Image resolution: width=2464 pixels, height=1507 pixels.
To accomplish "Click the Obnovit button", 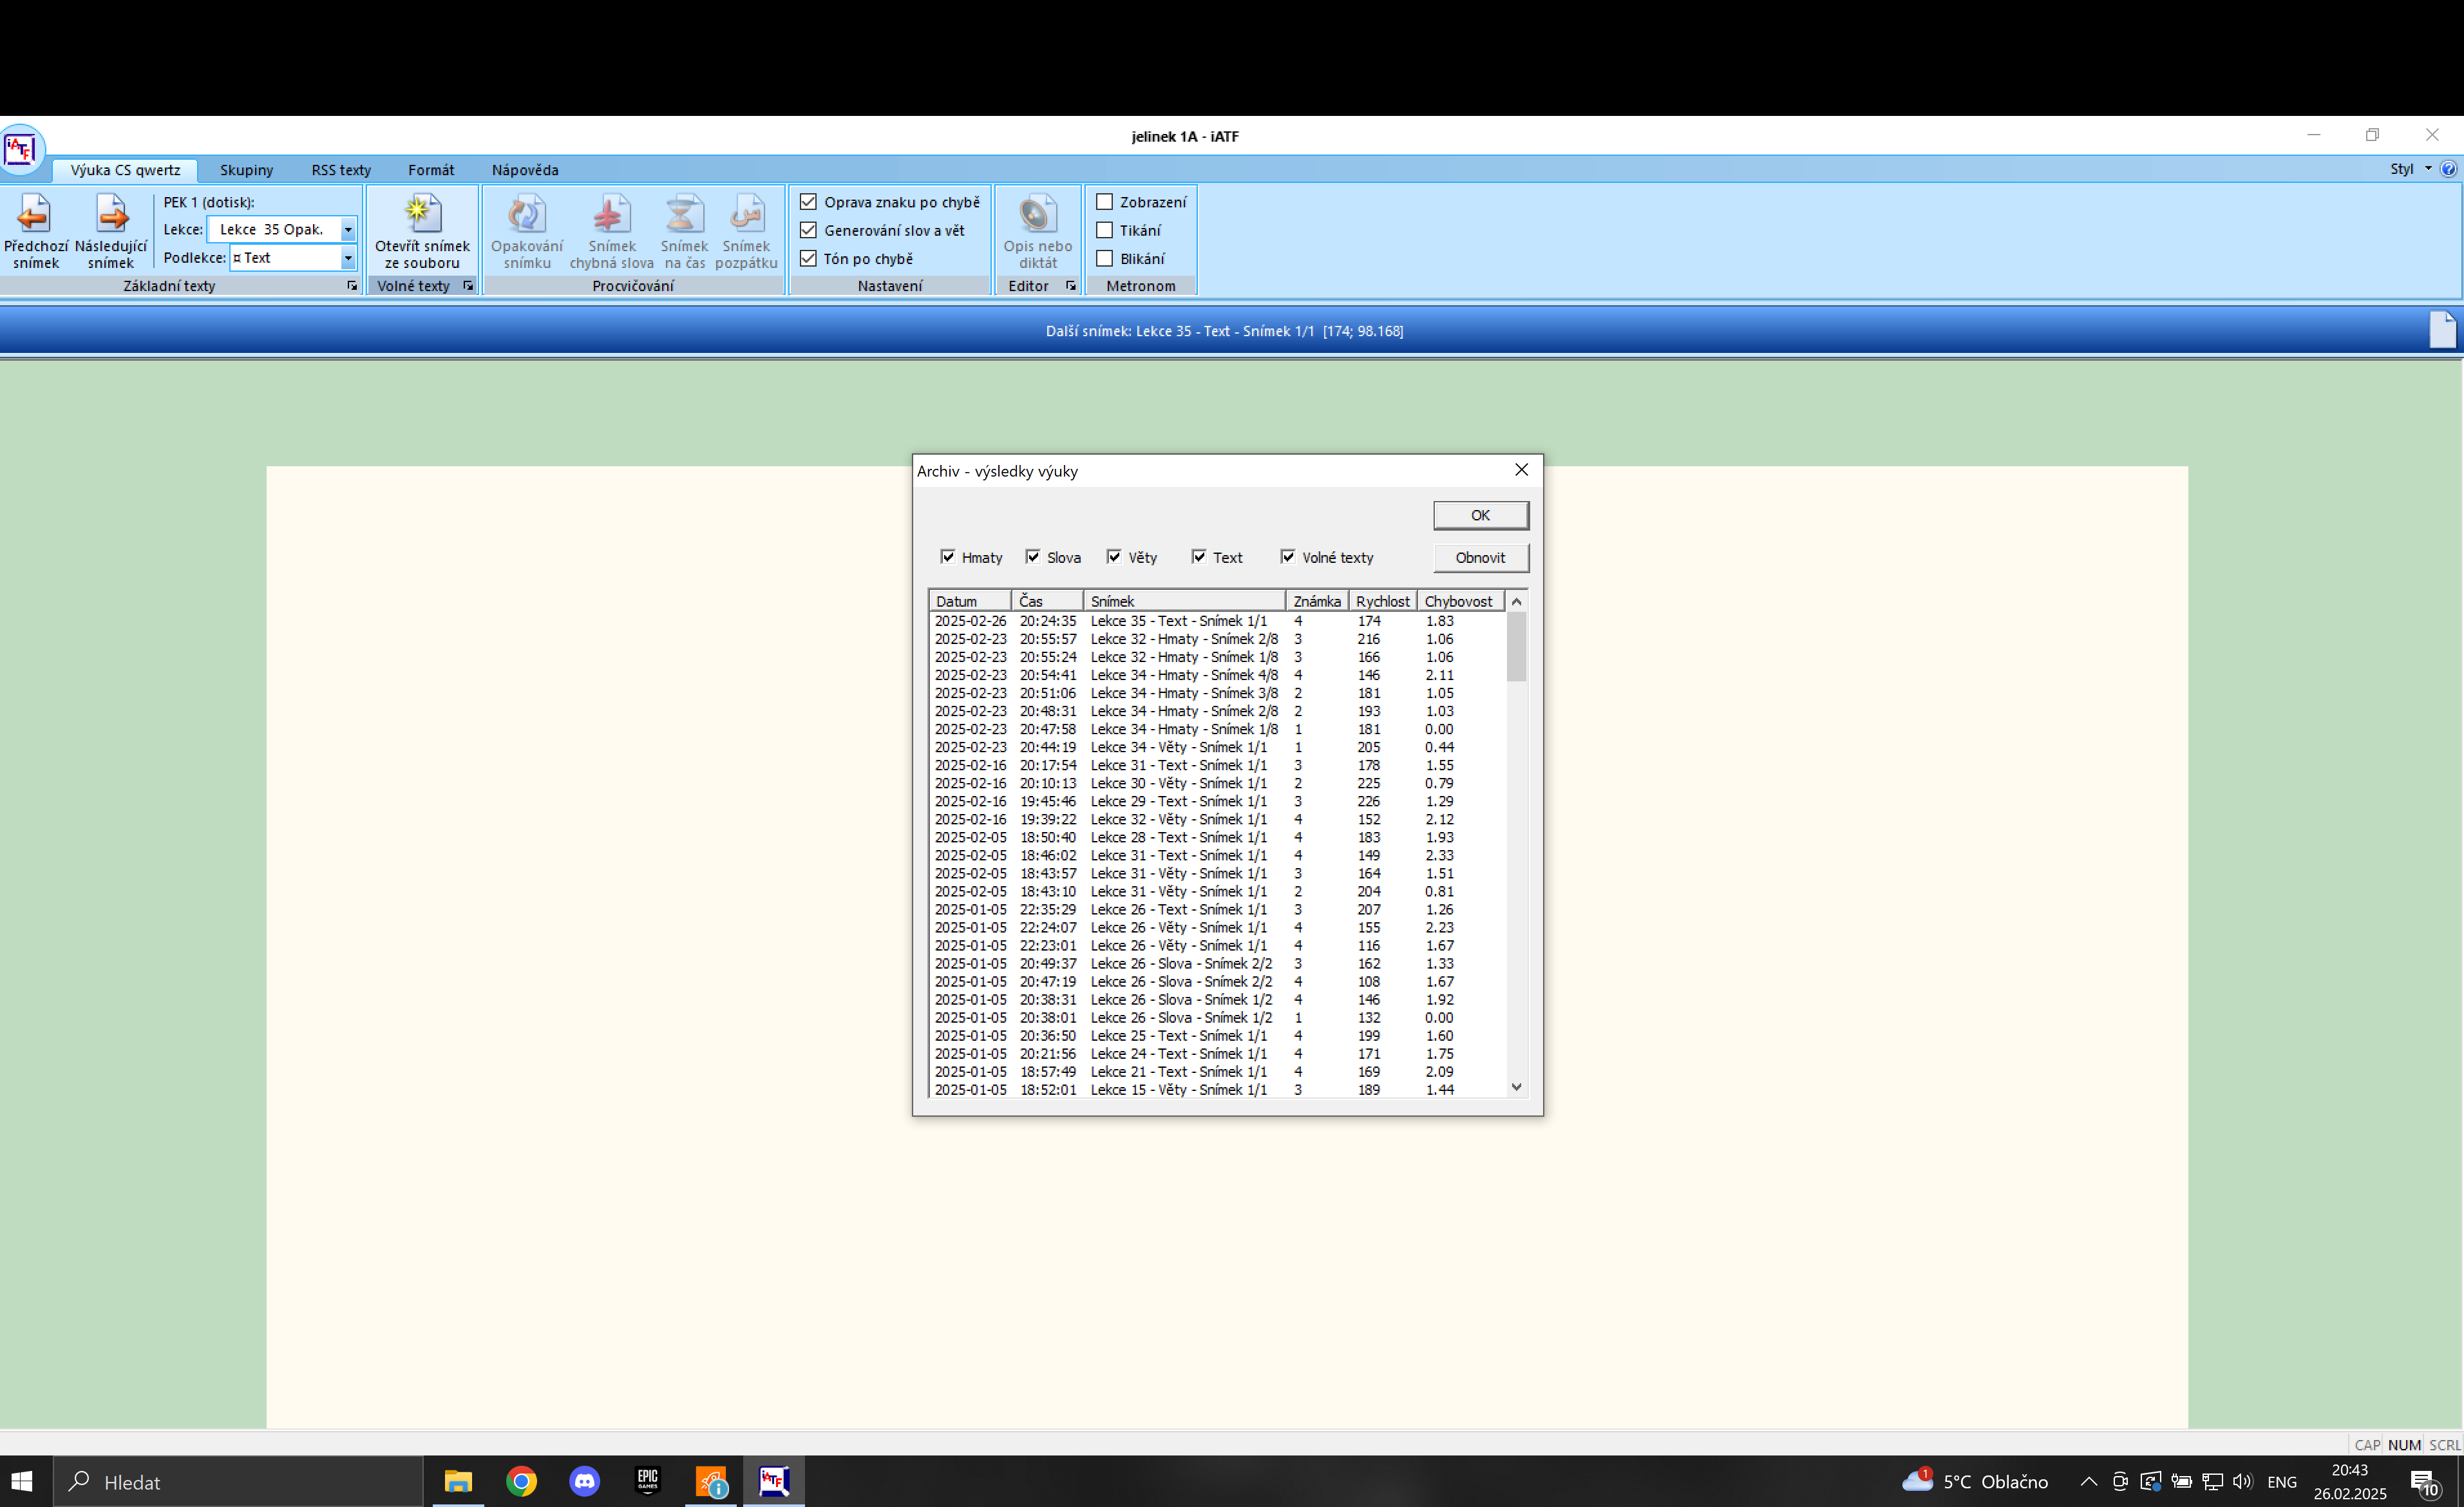I will pos(1480,558).
